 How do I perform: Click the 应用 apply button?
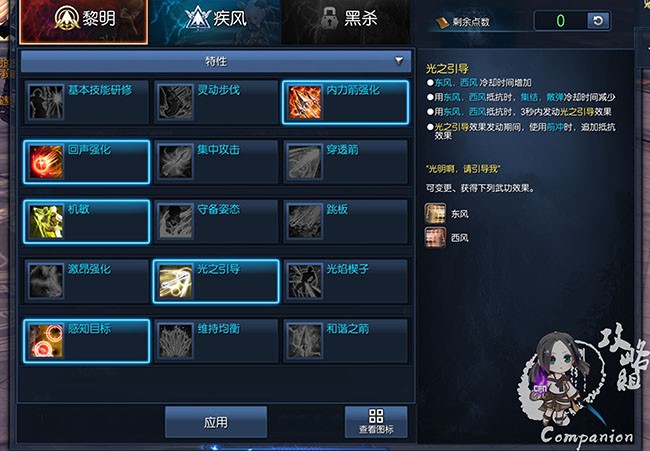tap(216, 422)
